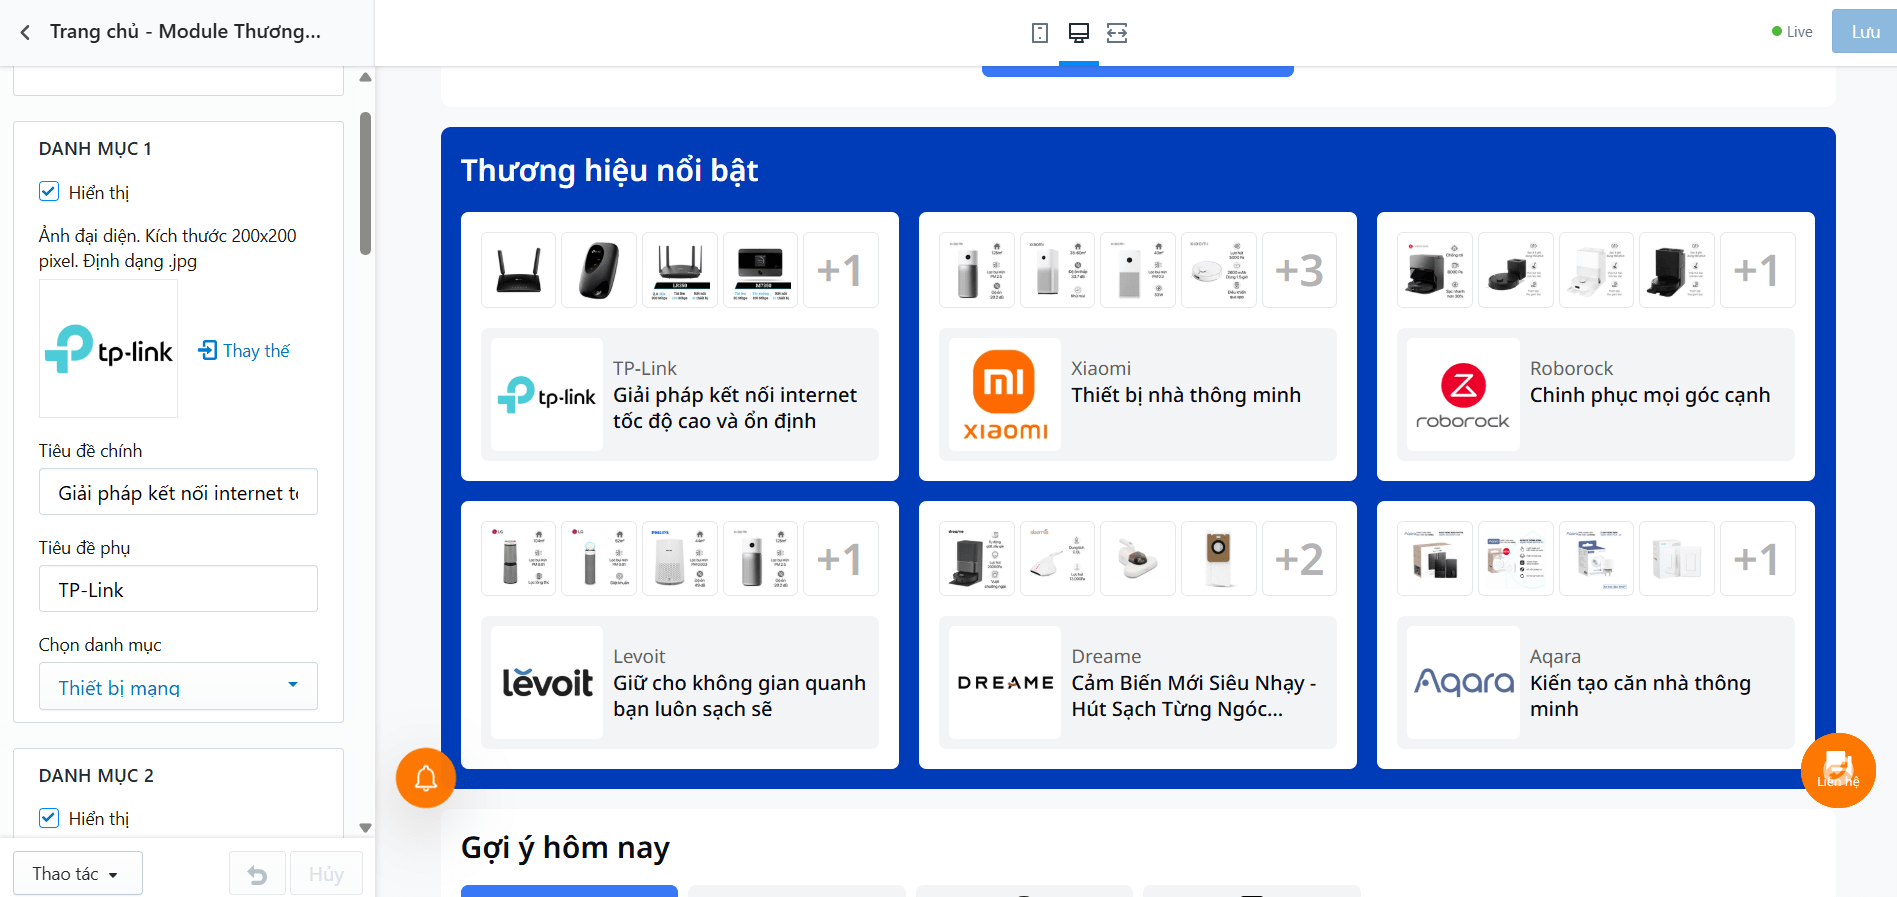1897x897 pixels.
Task: Click the robot vacuum thumbnail in Xiaomi card
Action: point(1219,270)
